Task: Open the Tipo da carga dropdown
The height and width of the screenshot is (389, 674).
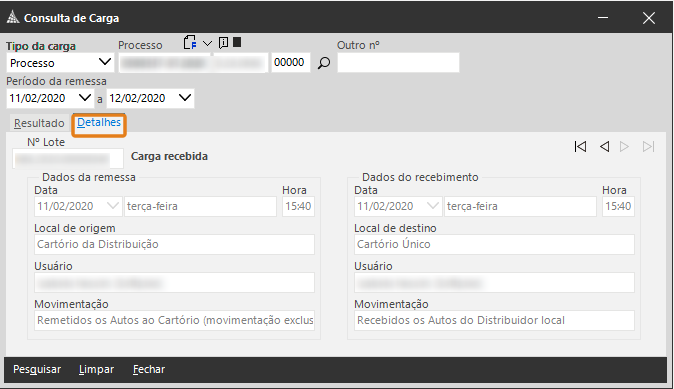Action: click(105, 62)
